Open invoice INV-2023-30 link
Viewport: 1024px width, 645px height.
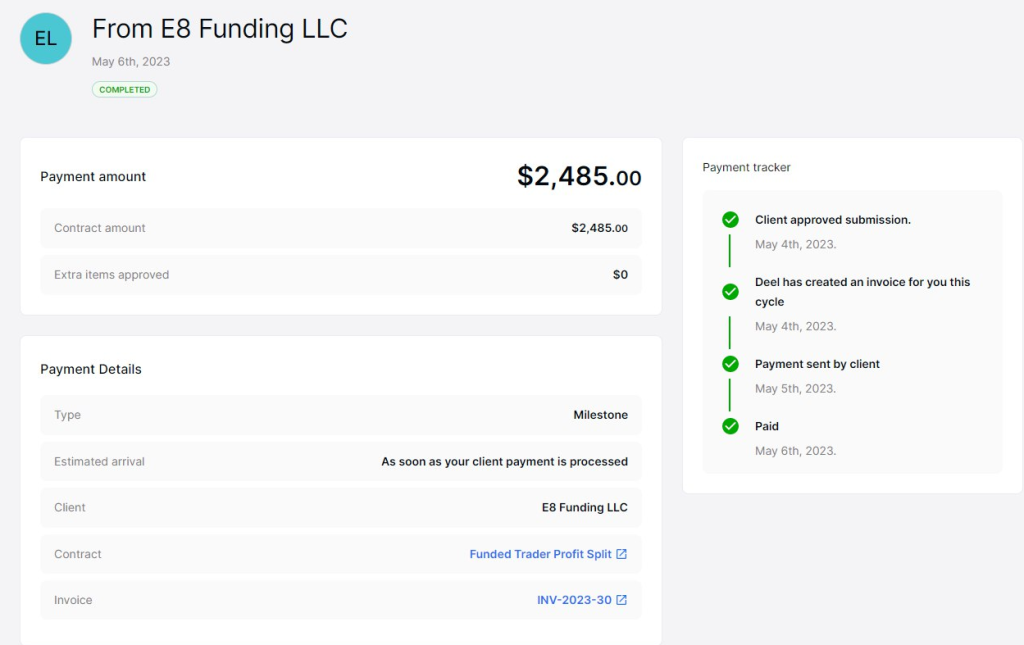click(x=574, y=600)
